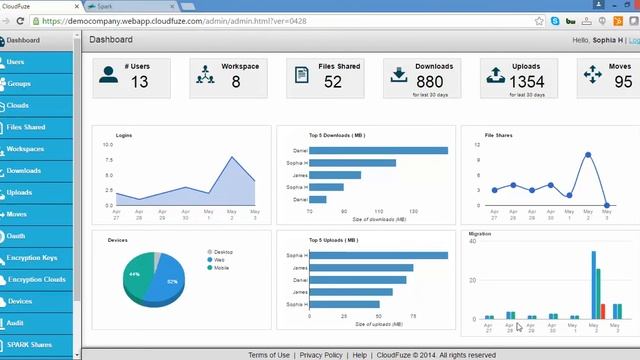Select Workspaces in sidebar
Screen dimensions: 640x360
tap(36, 149)
